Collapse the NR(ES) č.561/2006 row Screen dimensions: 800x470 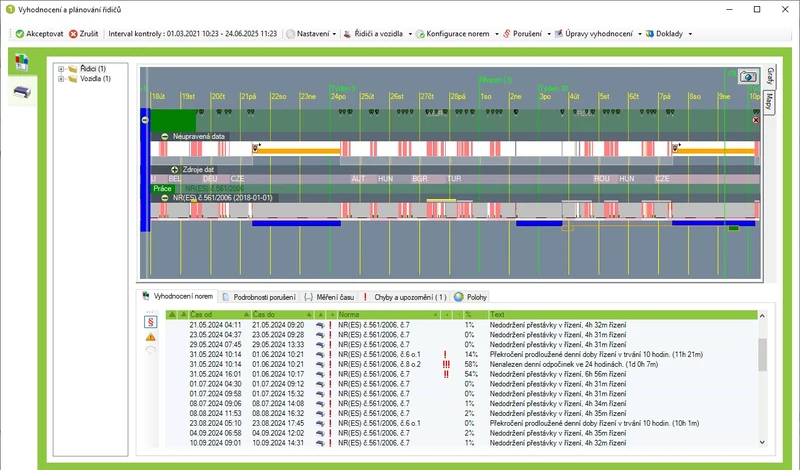coord(165,198)
